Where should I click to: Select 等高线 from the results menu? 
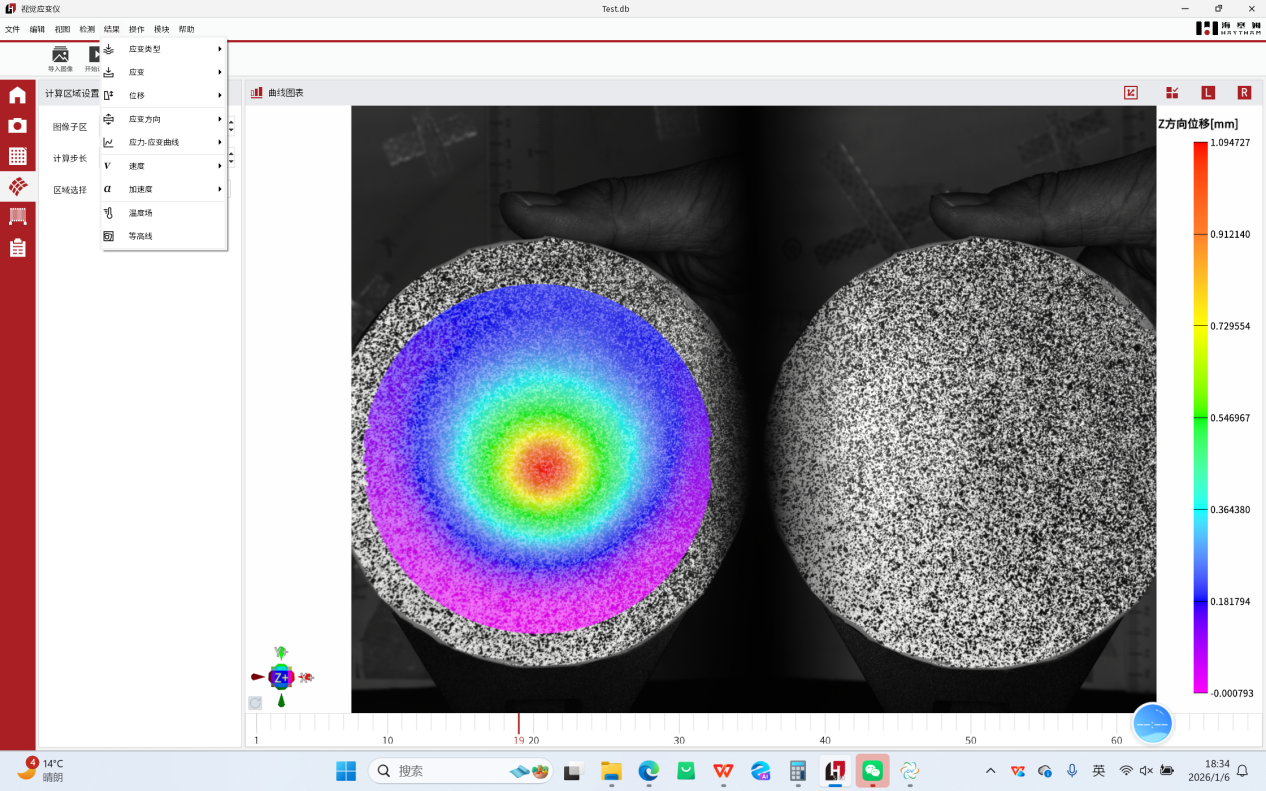[141, 236]
